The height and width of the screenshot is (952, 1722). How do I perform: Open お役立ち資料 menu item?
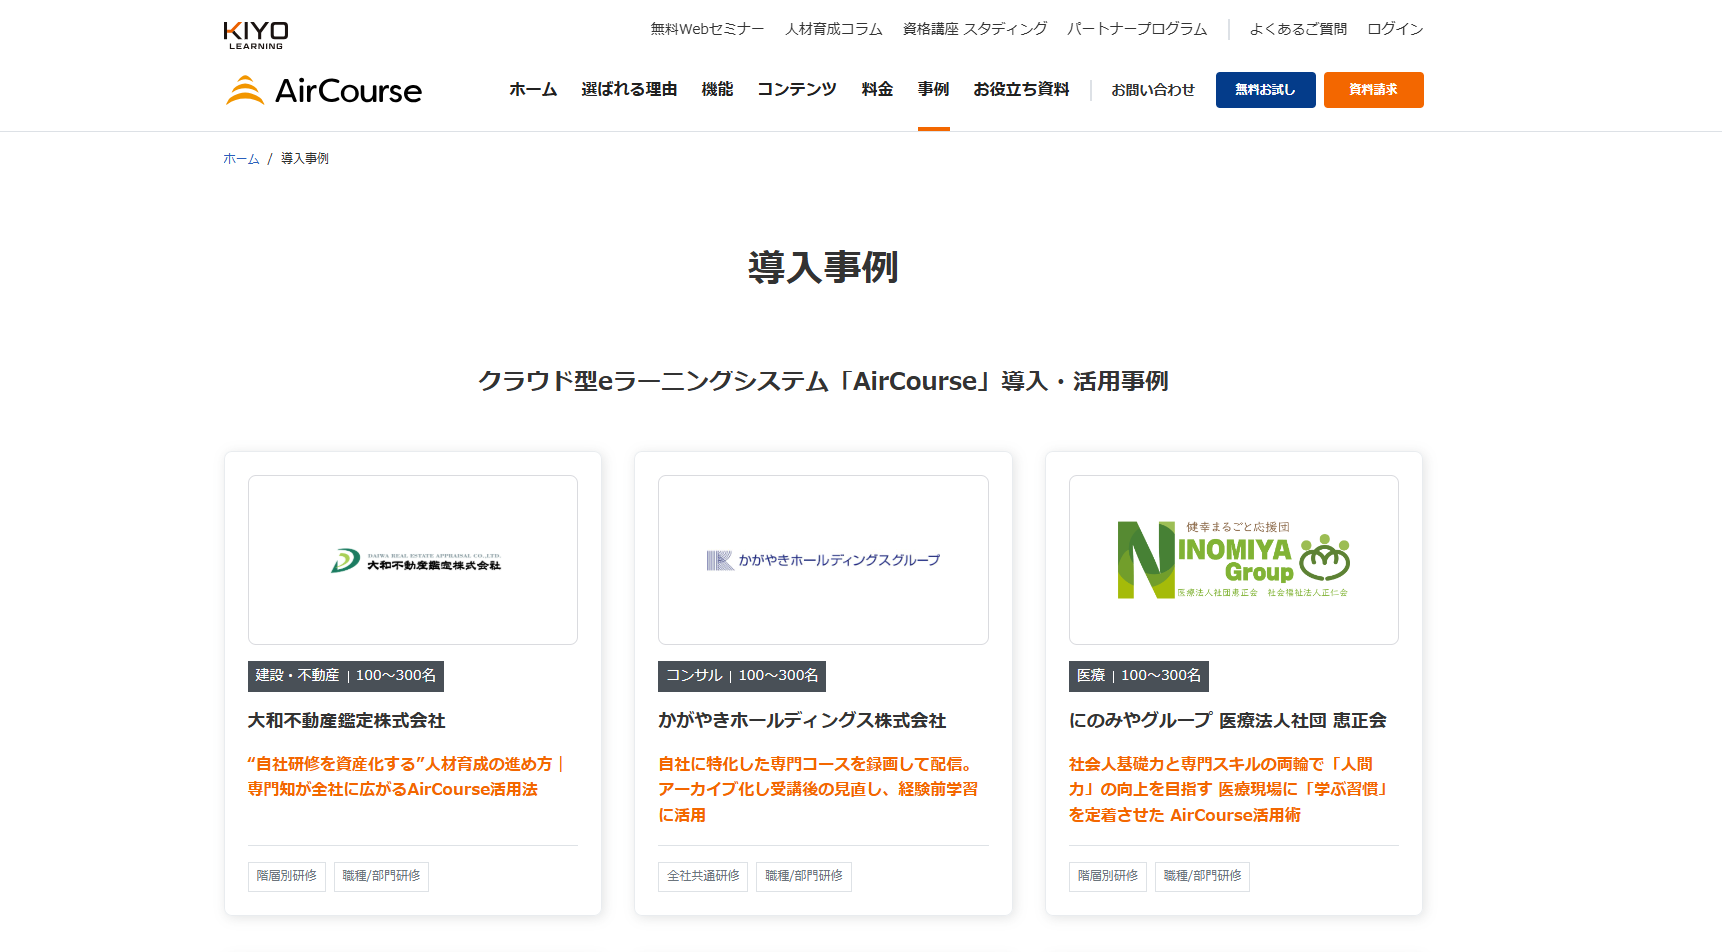pyautogui.click(x=1021, y=89)
